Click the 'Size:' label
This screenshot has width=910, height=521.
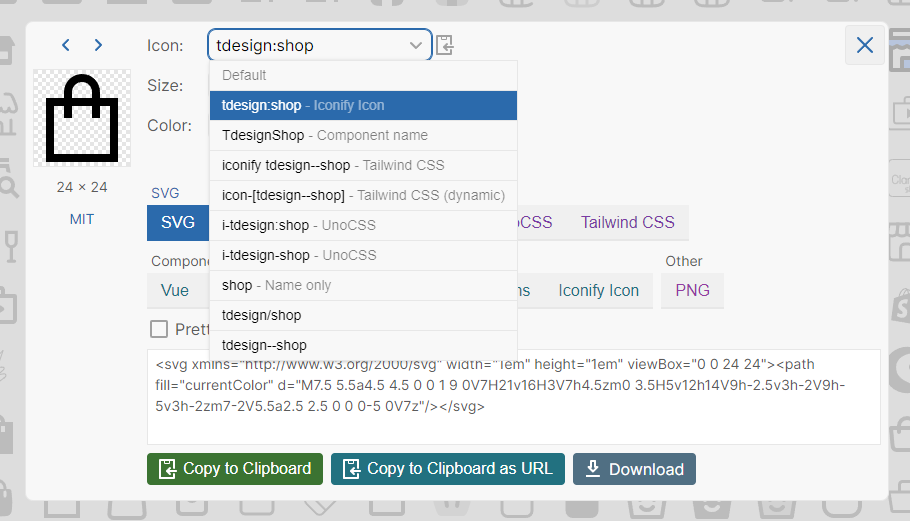pyautogui.click(x=165, y=85)
